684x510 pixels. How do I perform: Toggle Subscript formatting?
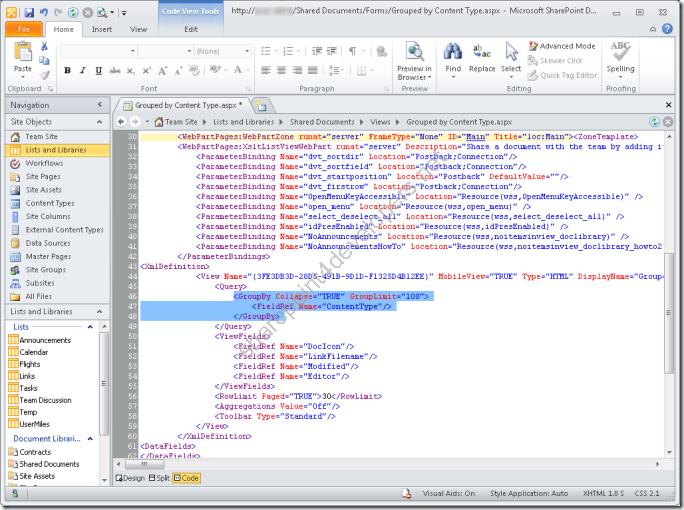(x=130, y=70)
